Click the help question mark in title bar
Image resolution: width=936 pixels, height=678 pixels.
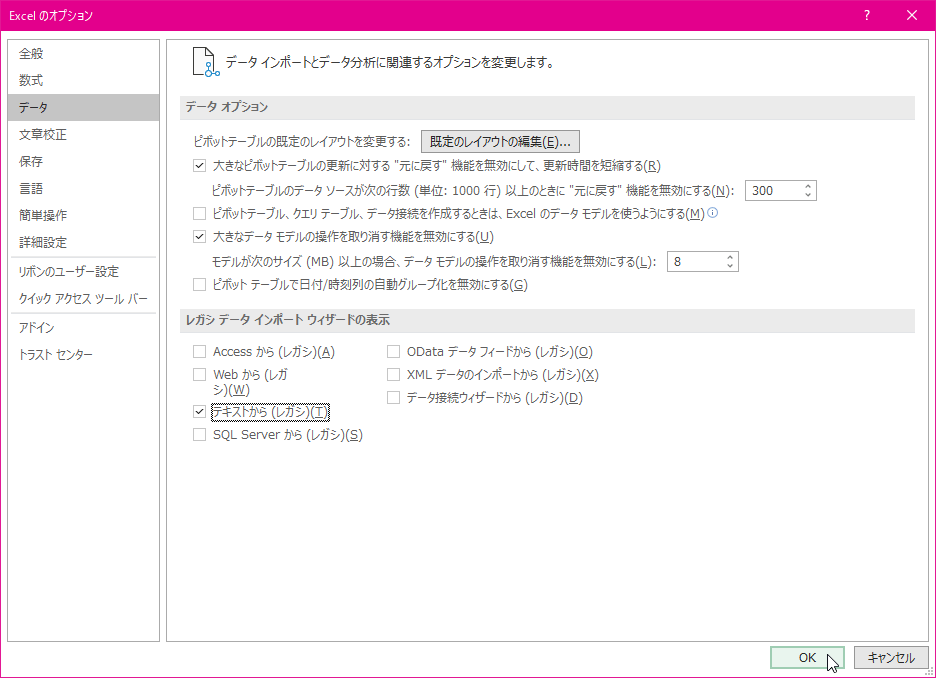tap(867, 16)
